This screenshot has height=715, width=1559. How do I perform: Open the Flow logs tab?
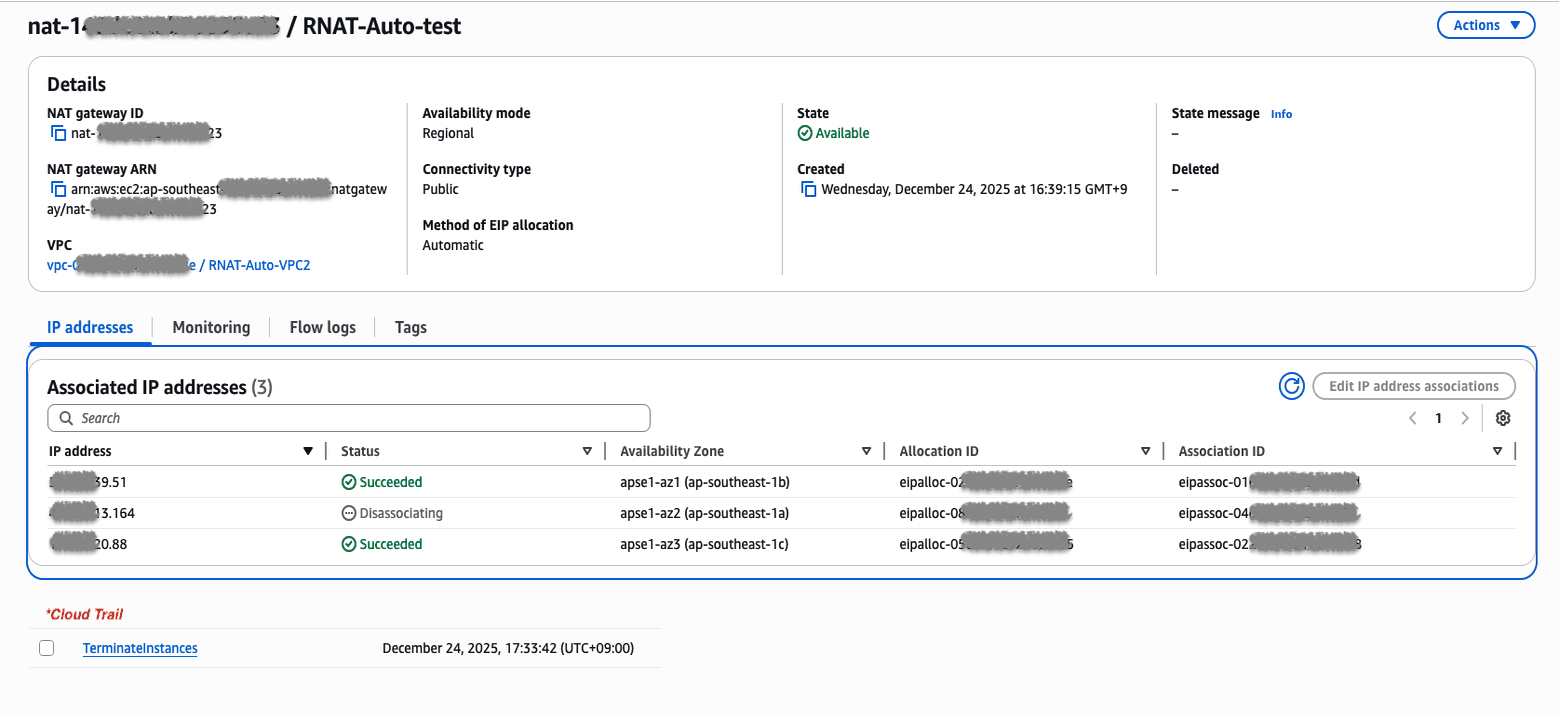coord(322,327)
